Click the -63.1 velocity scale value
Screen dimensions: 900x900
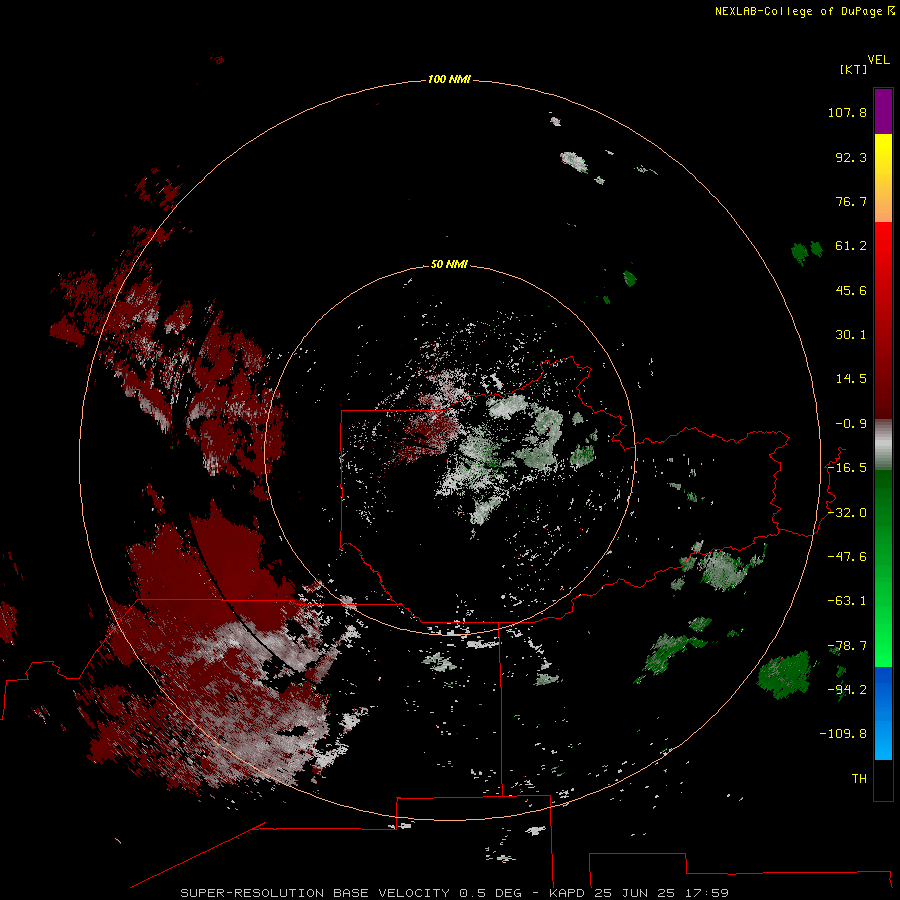[x=847, y=601]
